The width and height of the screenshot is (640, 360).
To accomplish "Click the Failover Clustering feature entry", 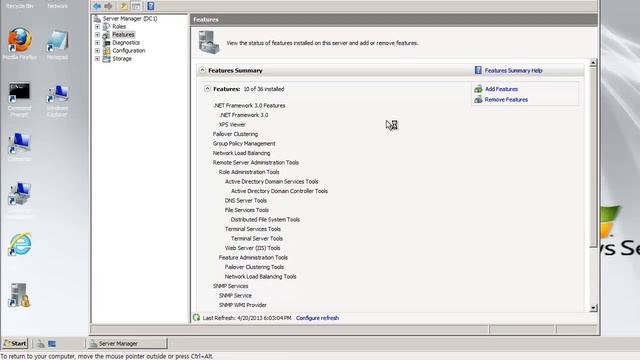I will (x=235, y=134).
